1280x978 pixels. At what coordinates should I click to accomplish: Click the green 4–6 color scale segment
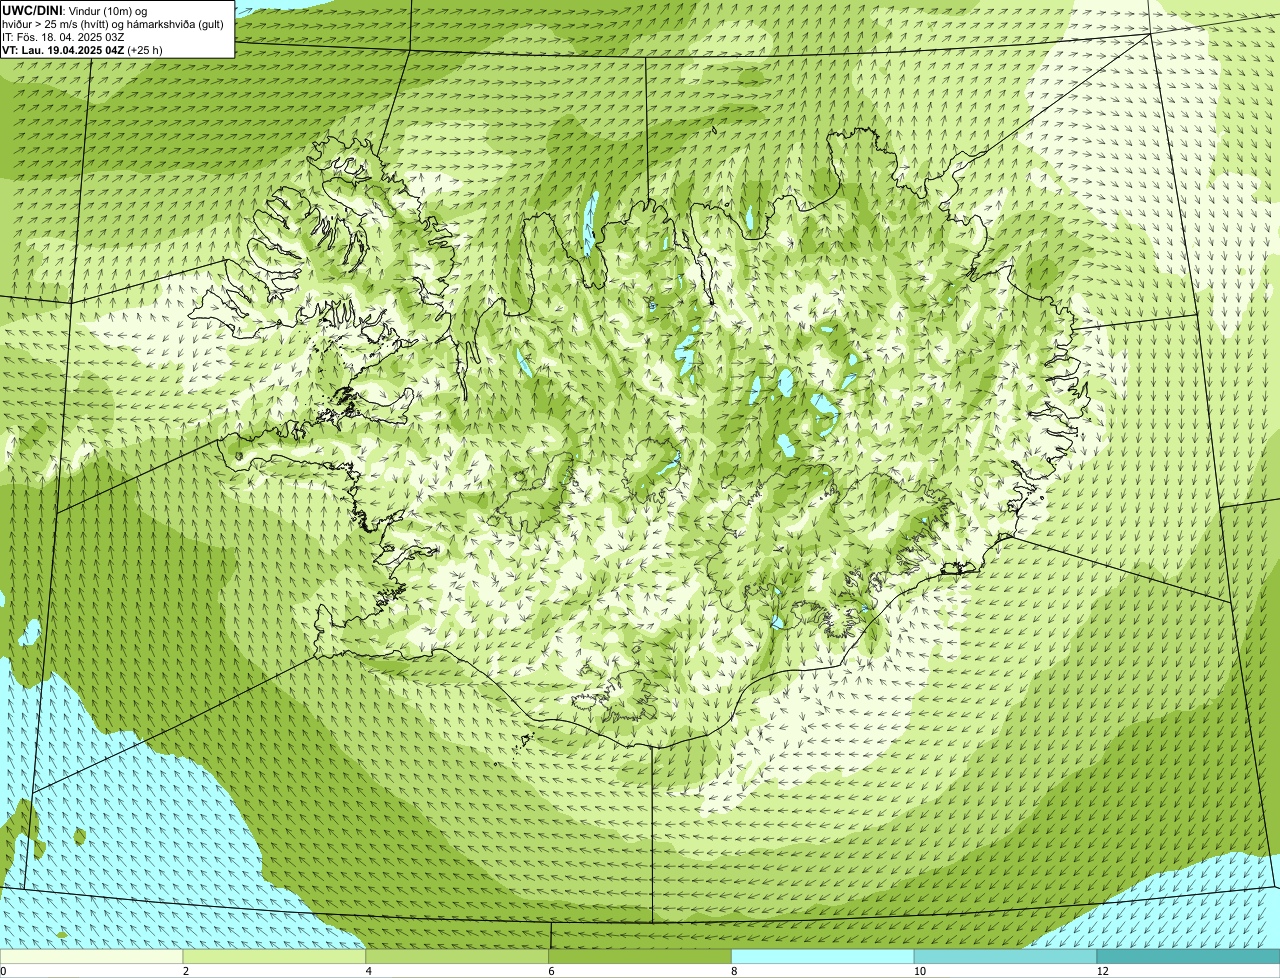[457, 957]
